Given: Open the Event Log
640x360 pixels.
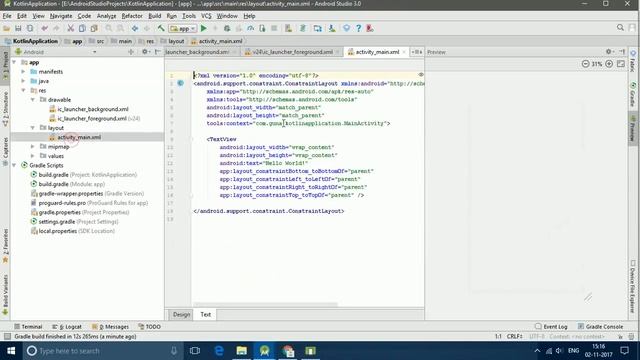Looking at the screenshot, I should point(551,327).
